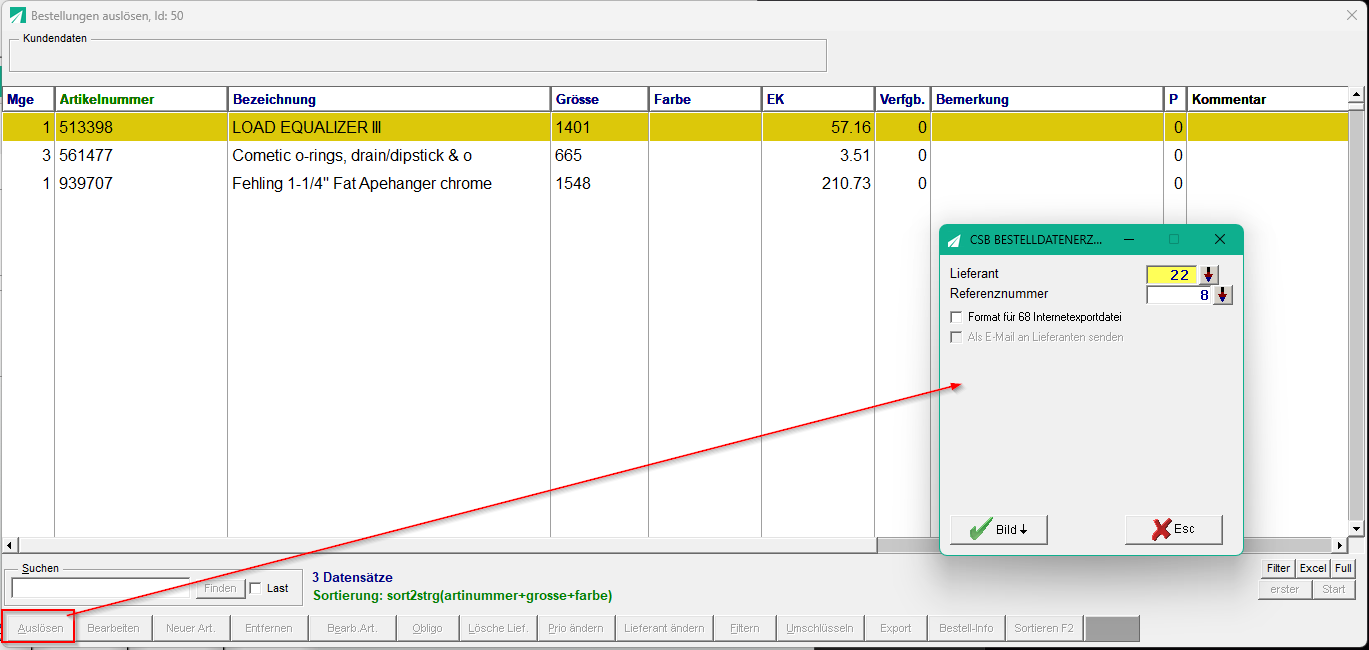The height and width of the screenshot is (650, 1369).
Task: Click the table scrollbar up arrow
Action: tap(1357, 96)
